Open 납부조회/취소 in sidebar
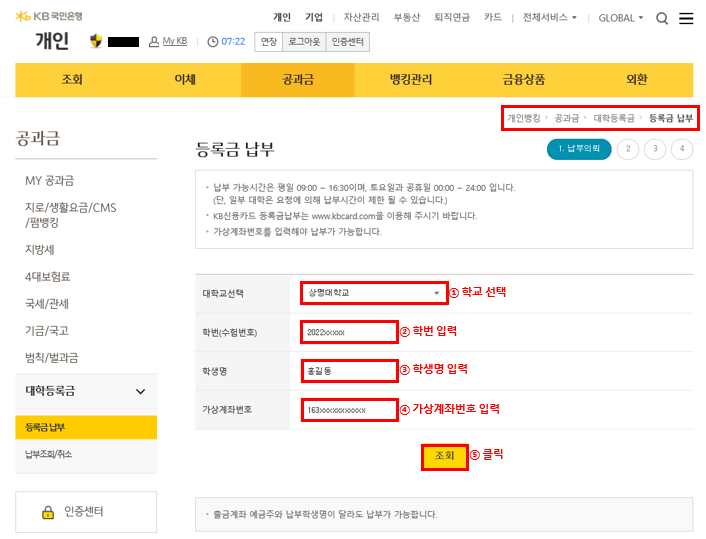The width and height of the screenshot is (706, 539). (x=48, y=454)
